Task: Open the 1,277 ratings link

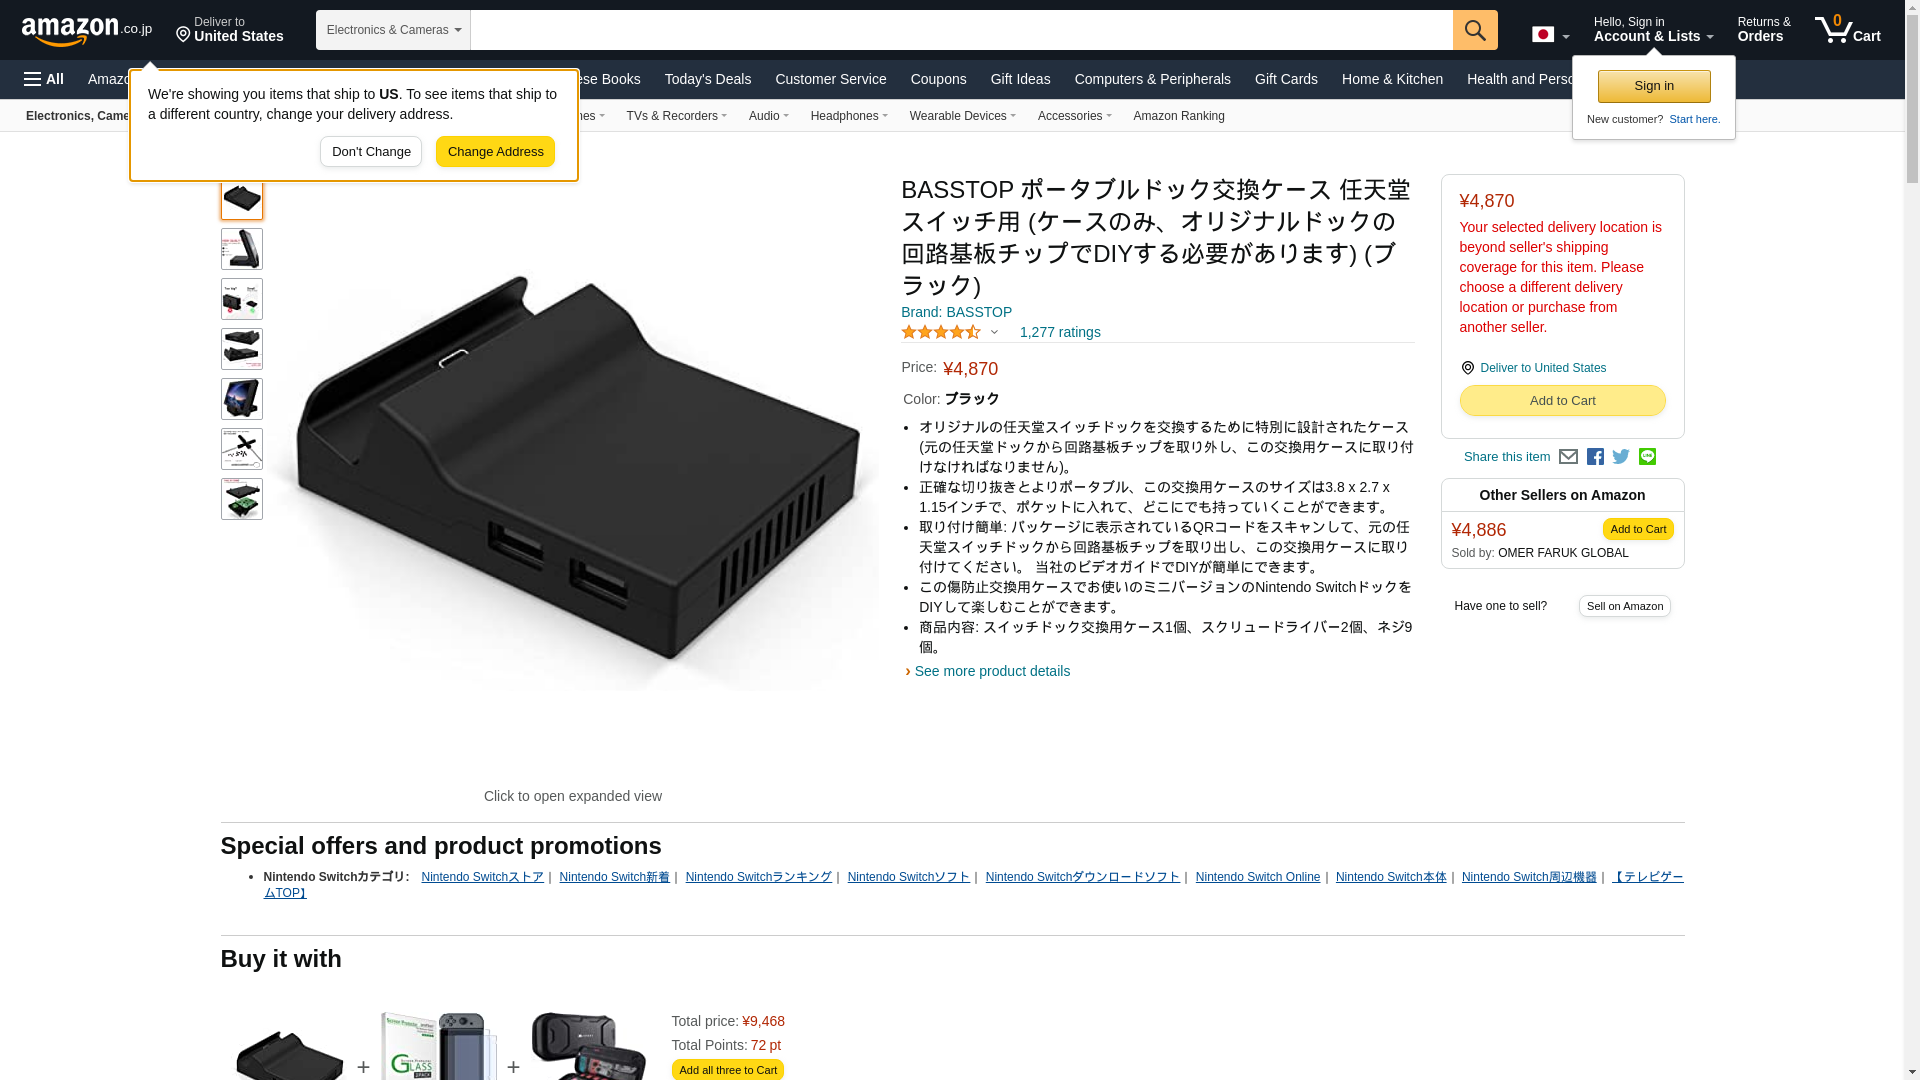Action: click(1060, 332)
